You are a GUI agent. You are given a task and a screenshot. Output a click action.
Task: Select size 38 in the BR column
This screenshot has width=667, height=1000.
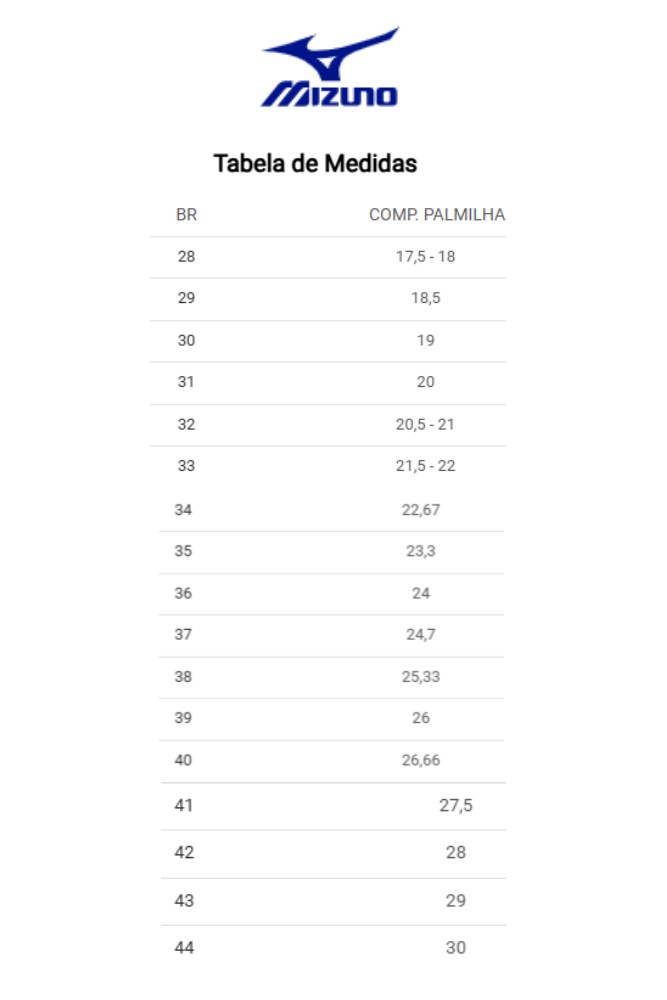point(183,677)
